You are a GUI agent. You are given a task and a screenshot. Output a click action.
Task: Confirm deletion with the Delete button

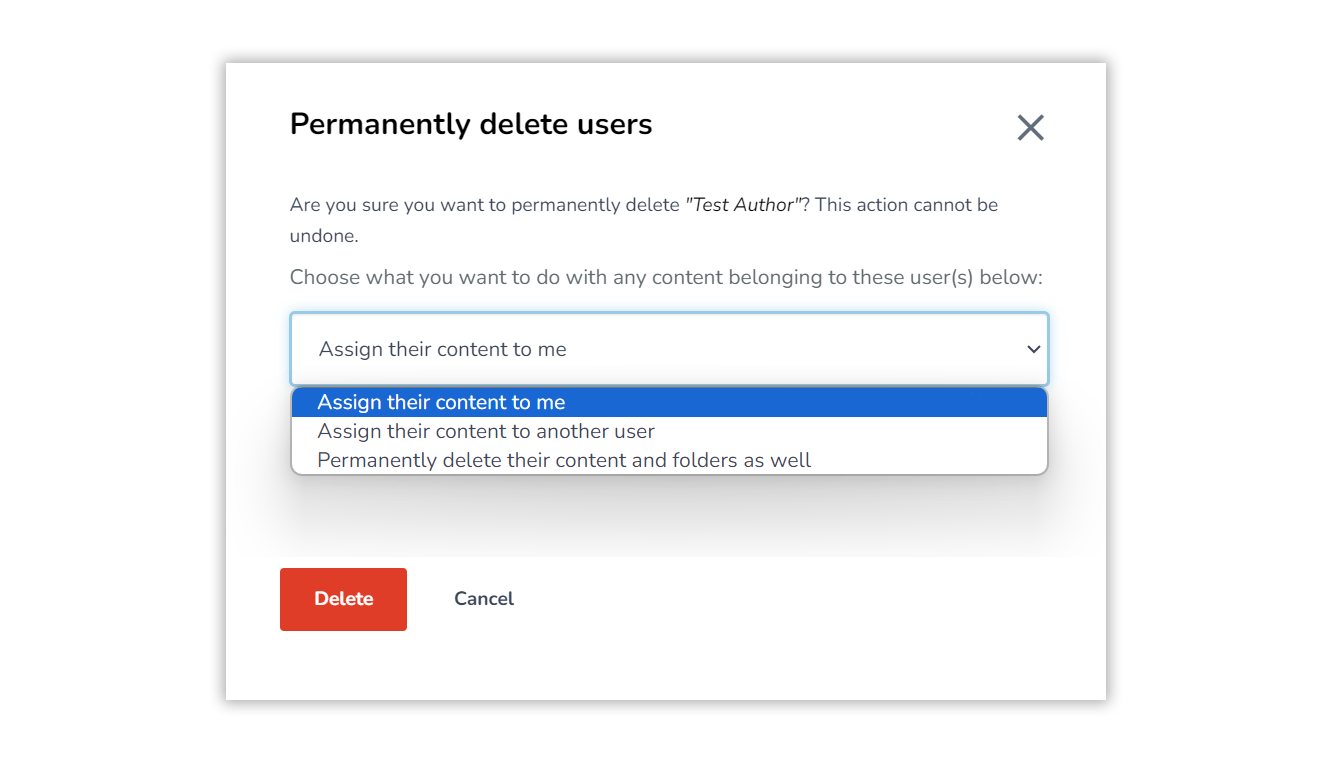[343, 599]
